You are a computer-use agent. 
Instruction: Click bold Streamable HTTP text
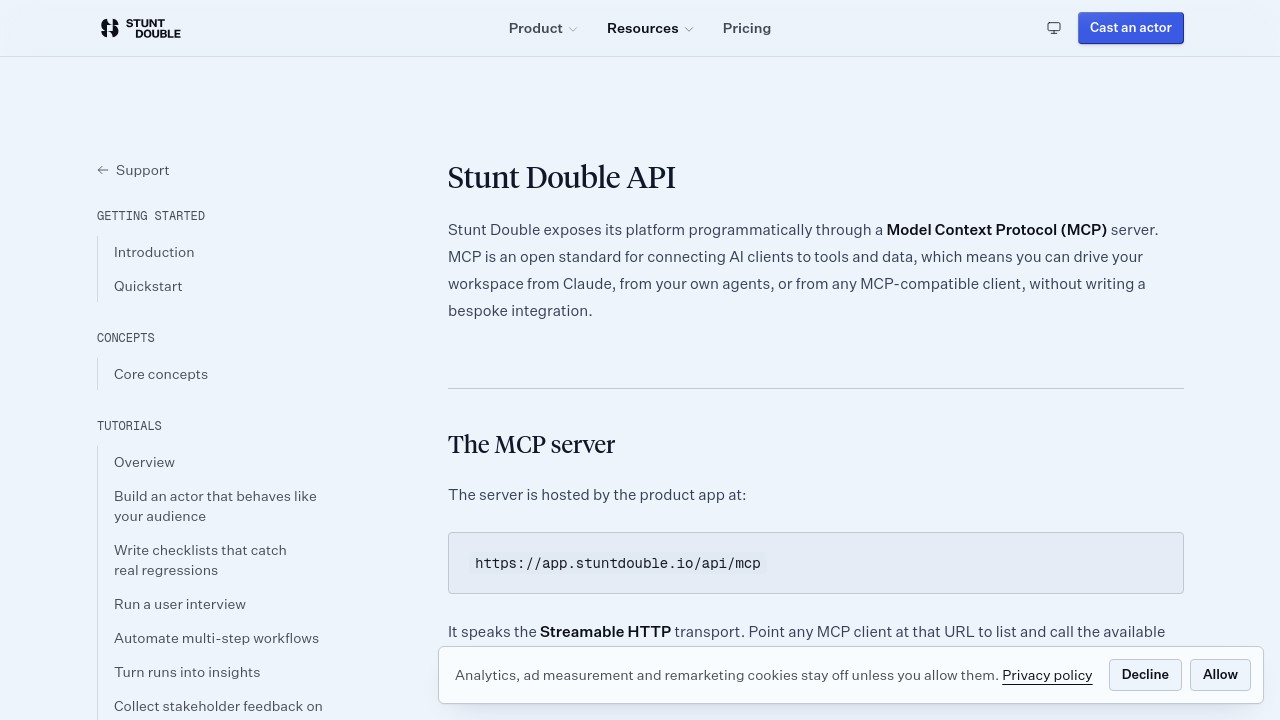(605, 631)
